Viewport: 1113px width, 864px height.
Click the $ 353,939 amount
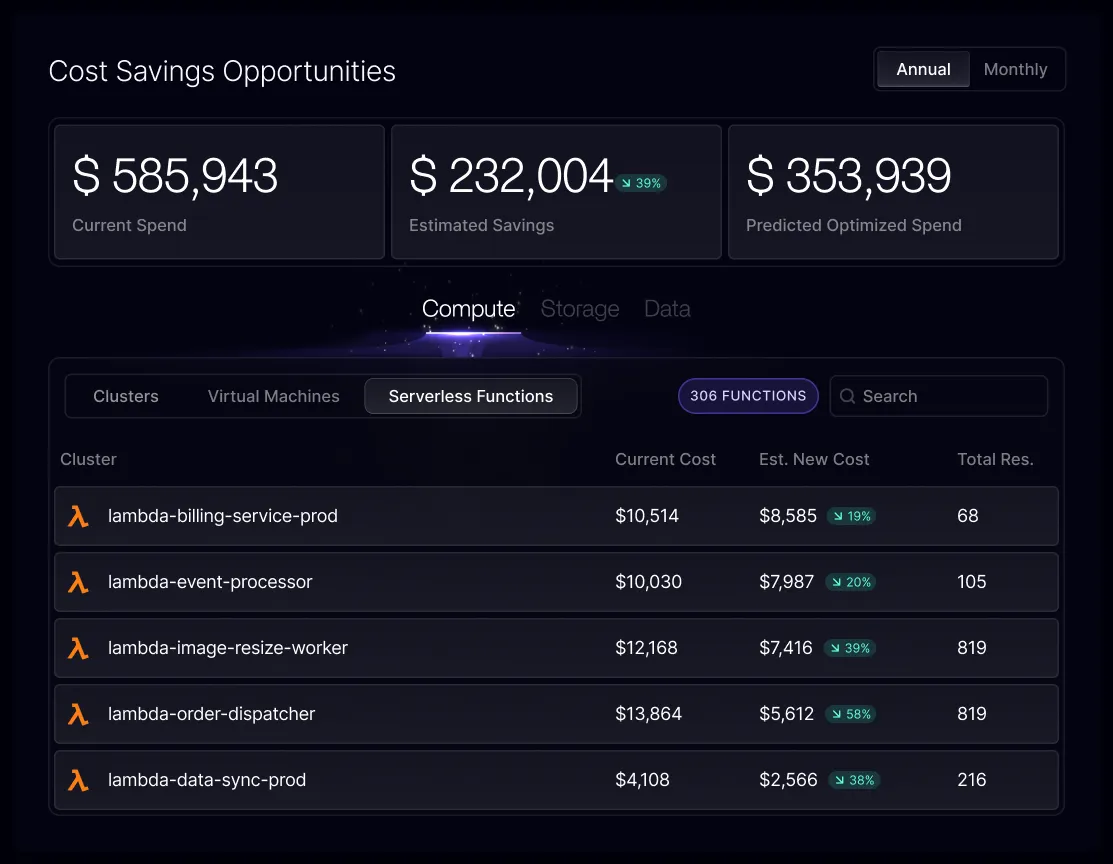[848, 176]
